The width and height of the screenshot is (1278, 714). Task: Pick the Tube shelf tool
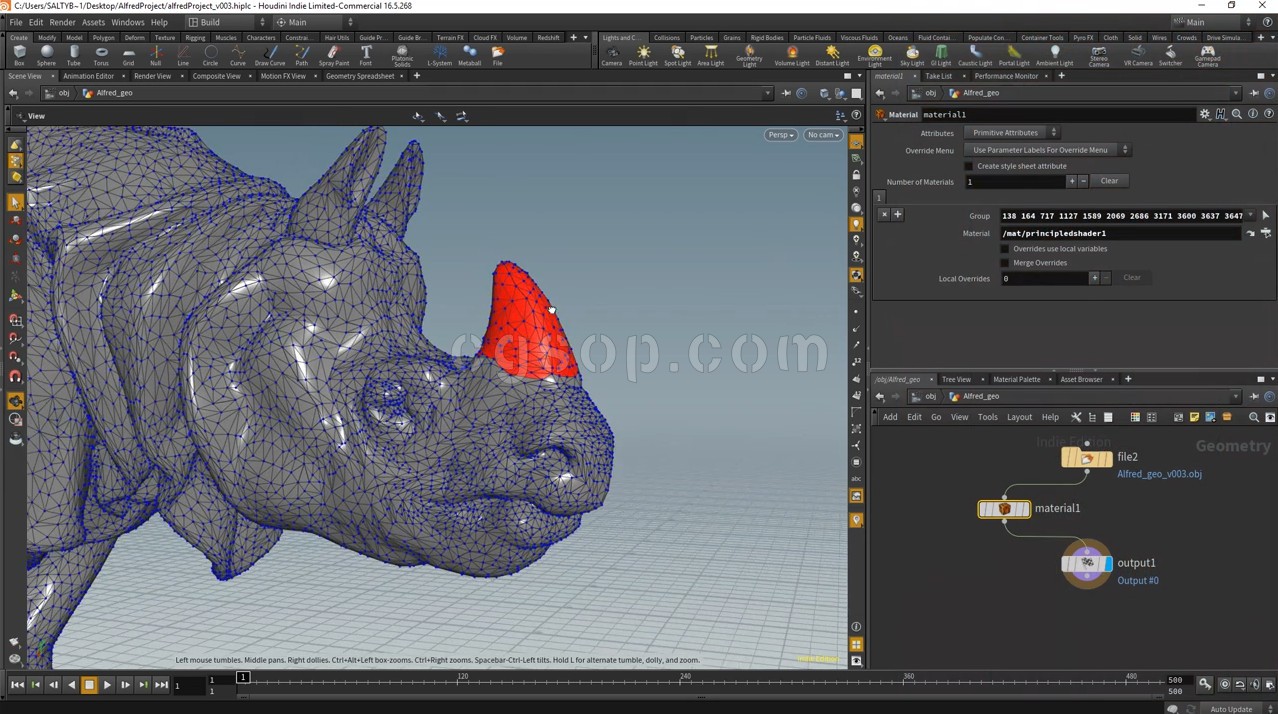pos(73,55)
